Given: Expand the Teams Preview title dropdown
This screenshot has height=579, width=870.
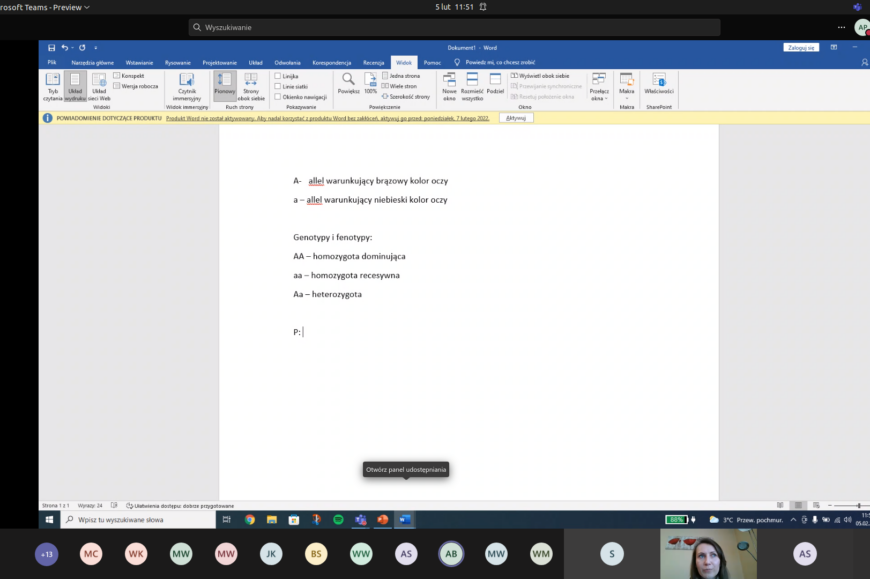Looking at the screenshot, I should point(87,7).
